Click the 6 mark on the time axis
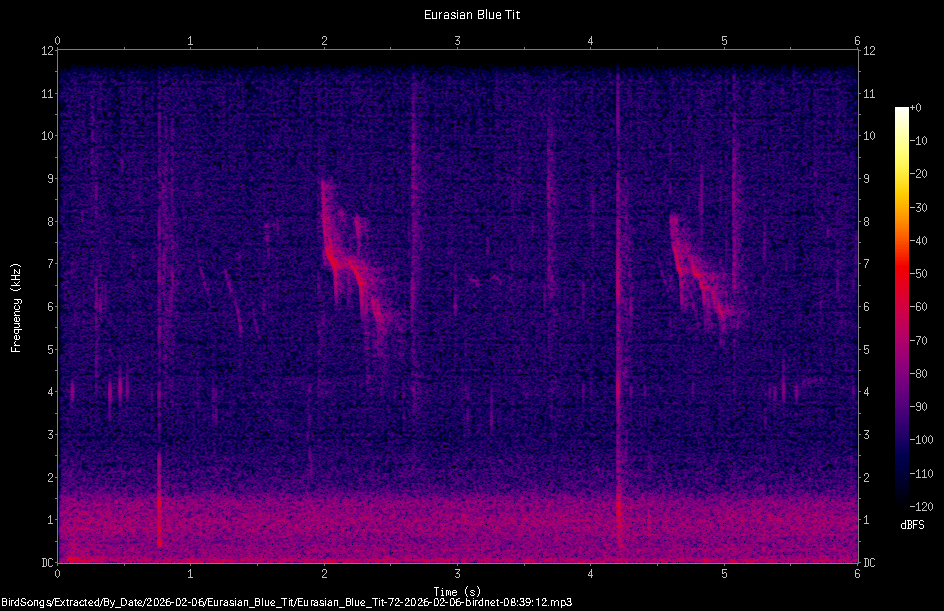The height and width of the screenshot is (611, 944). (x=857, y=573)
